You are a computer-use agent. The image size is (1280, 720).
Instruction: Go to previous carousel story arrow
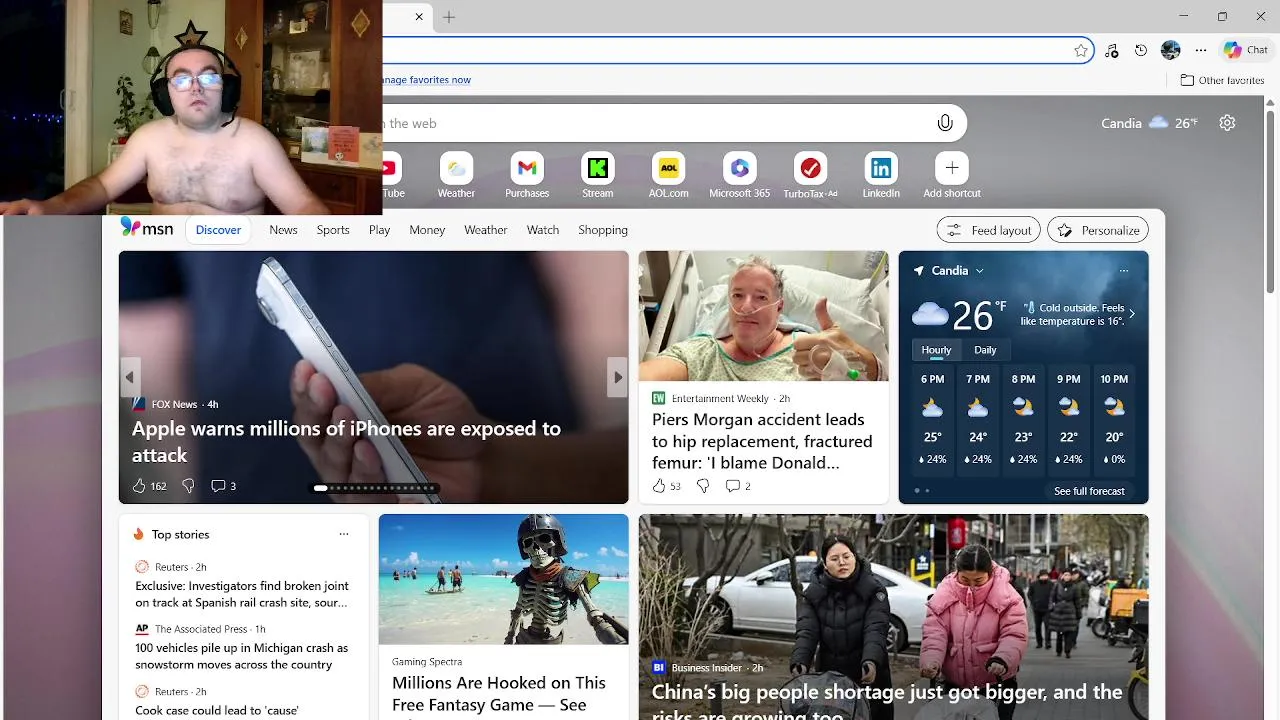(130, 377)
